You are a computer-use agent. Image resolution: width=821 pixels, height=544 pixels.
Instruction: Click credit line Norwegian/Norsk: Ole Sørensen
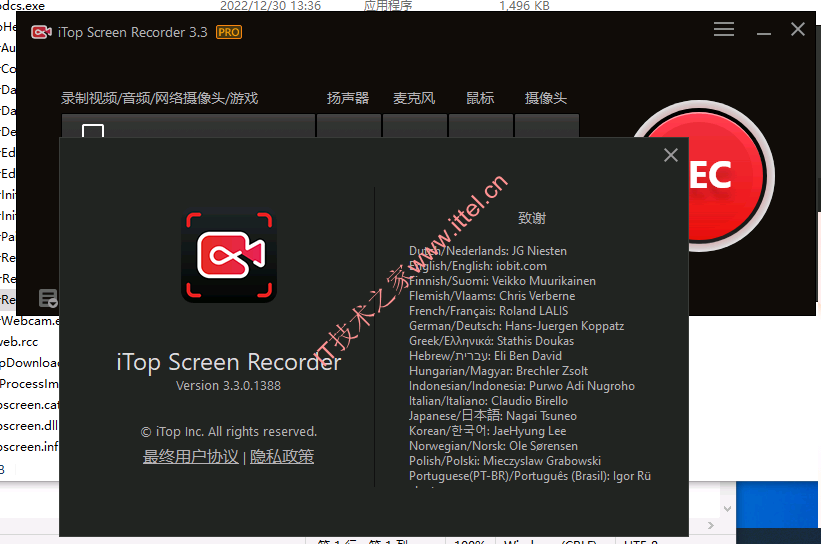pos(493,446)
